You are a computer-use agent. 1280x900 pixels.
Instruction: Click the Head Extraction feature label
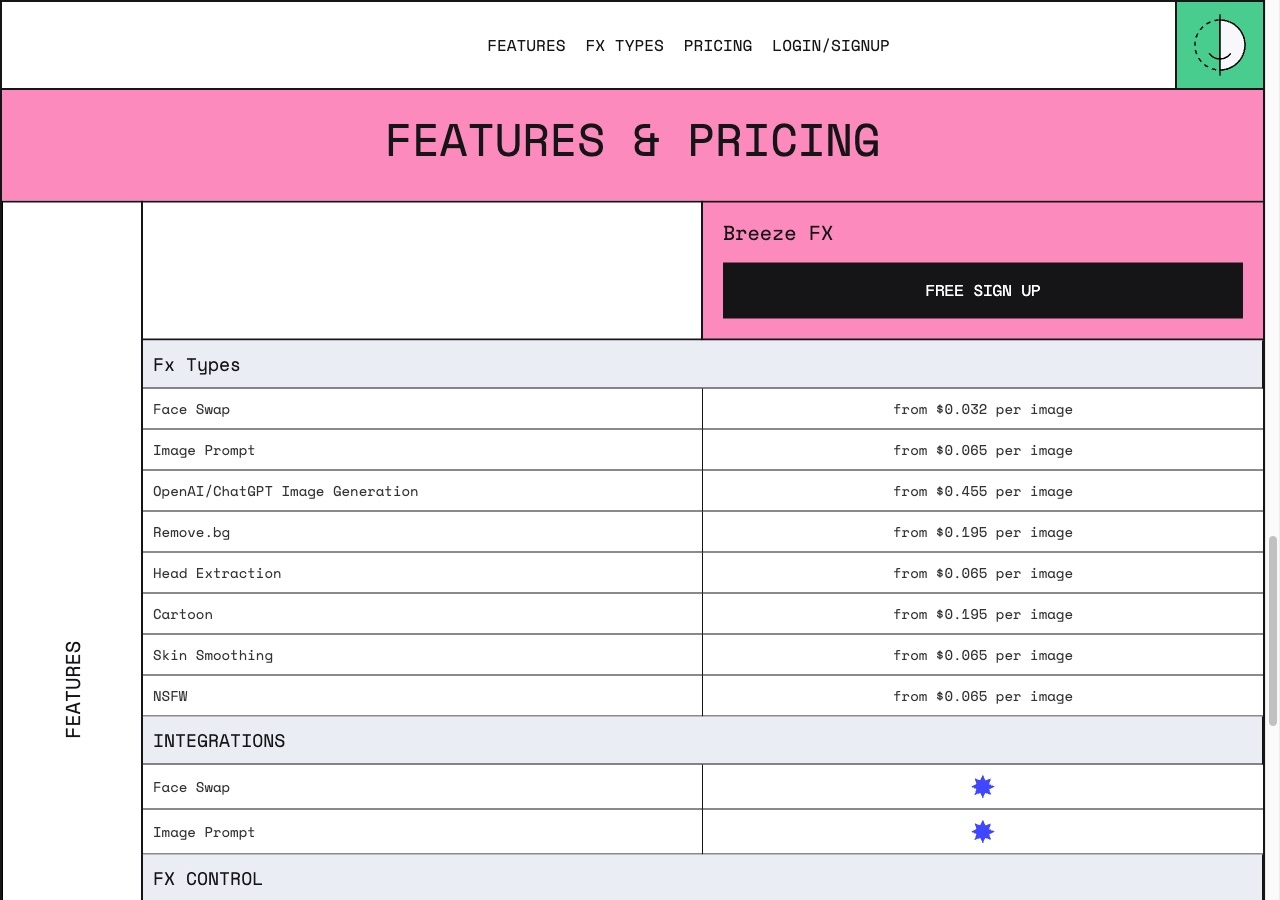point(217,573)
